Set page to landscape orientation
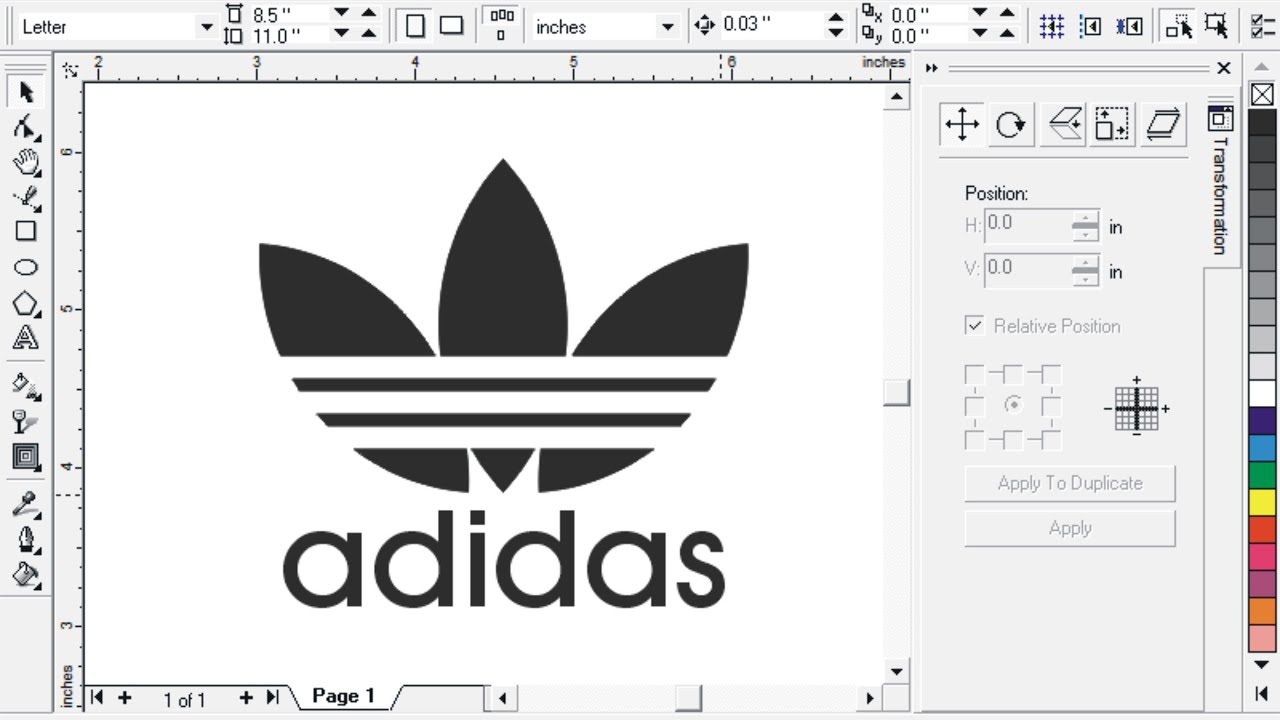 pyautogui.click(x=452, y=26)
